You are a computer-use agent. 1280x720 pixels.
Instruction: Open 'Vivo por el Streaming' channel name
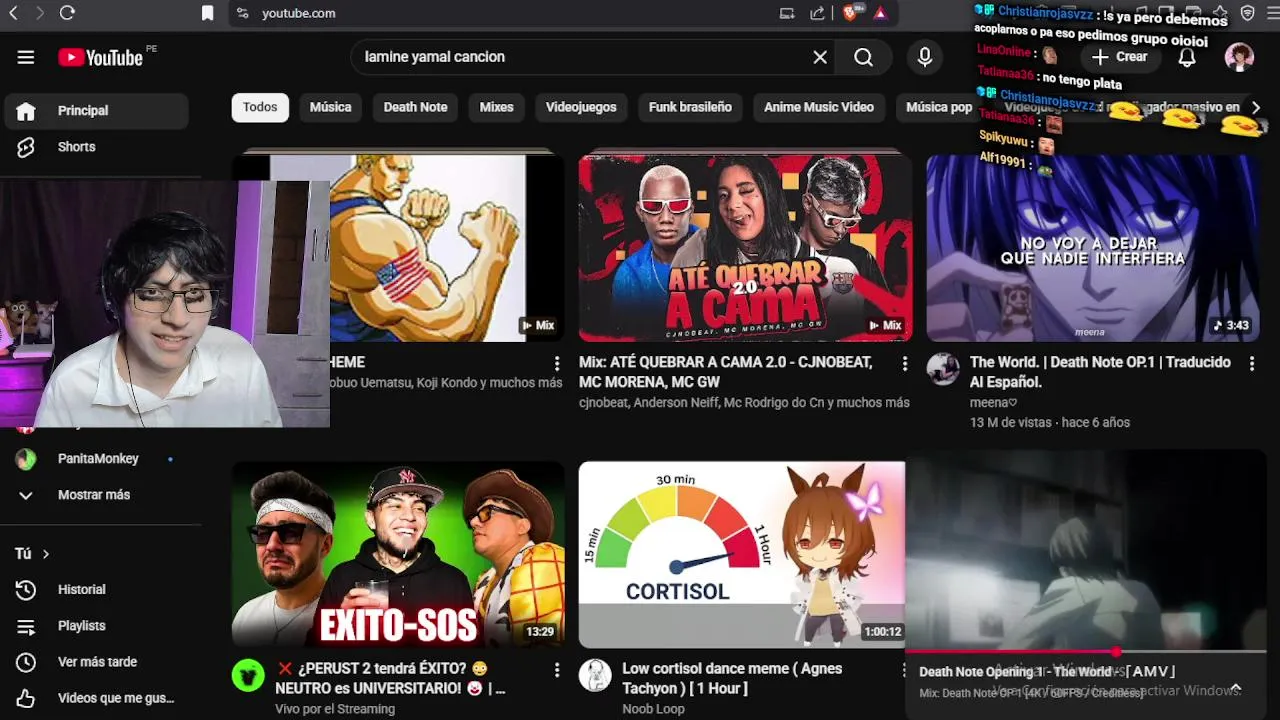tap(335, 709)
